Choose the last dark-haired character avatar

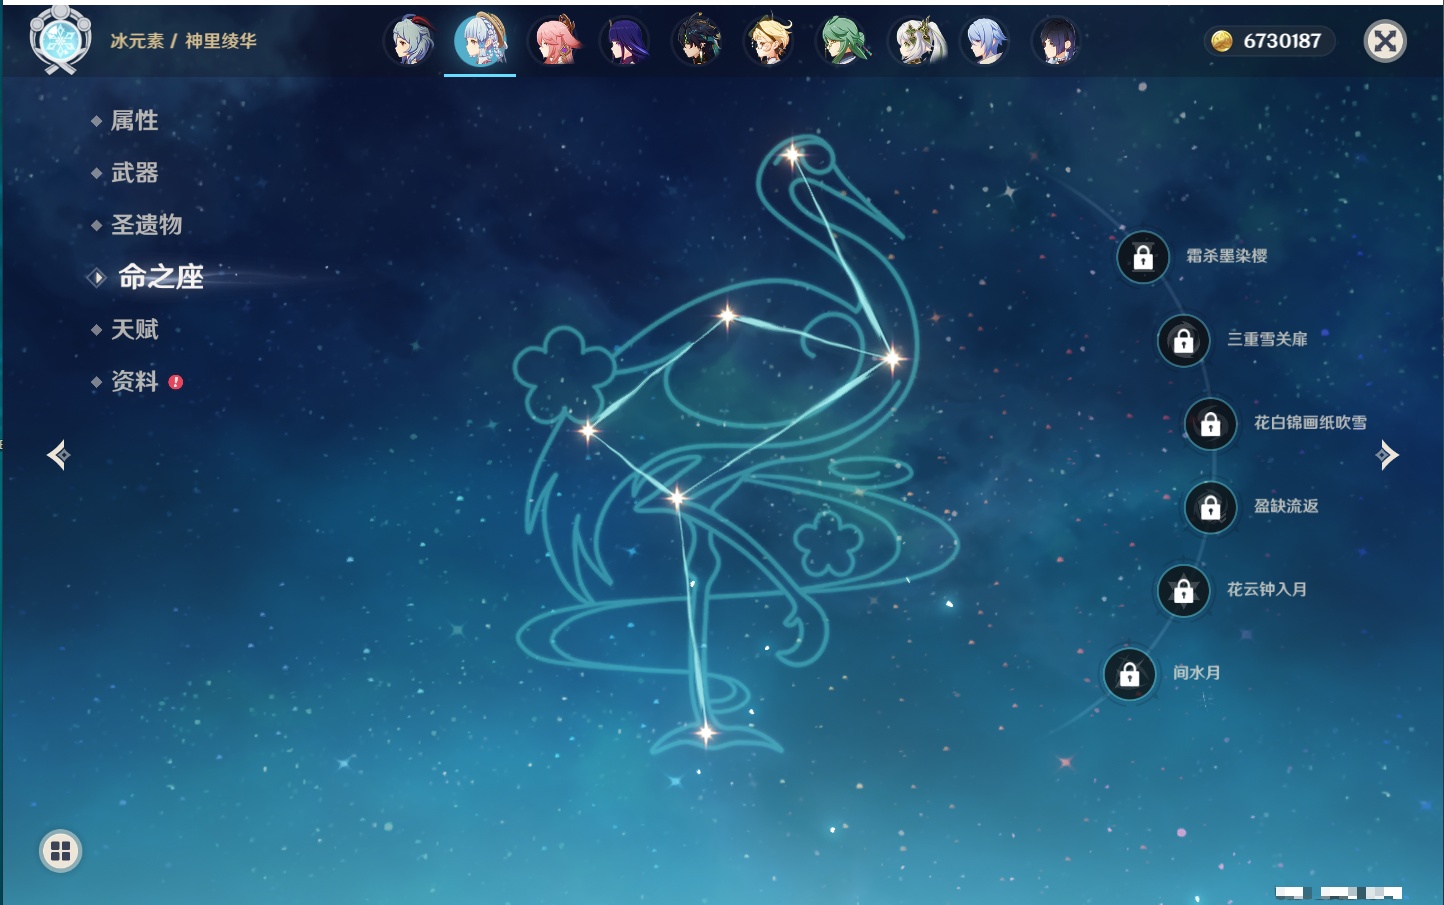coord(1057,41)
